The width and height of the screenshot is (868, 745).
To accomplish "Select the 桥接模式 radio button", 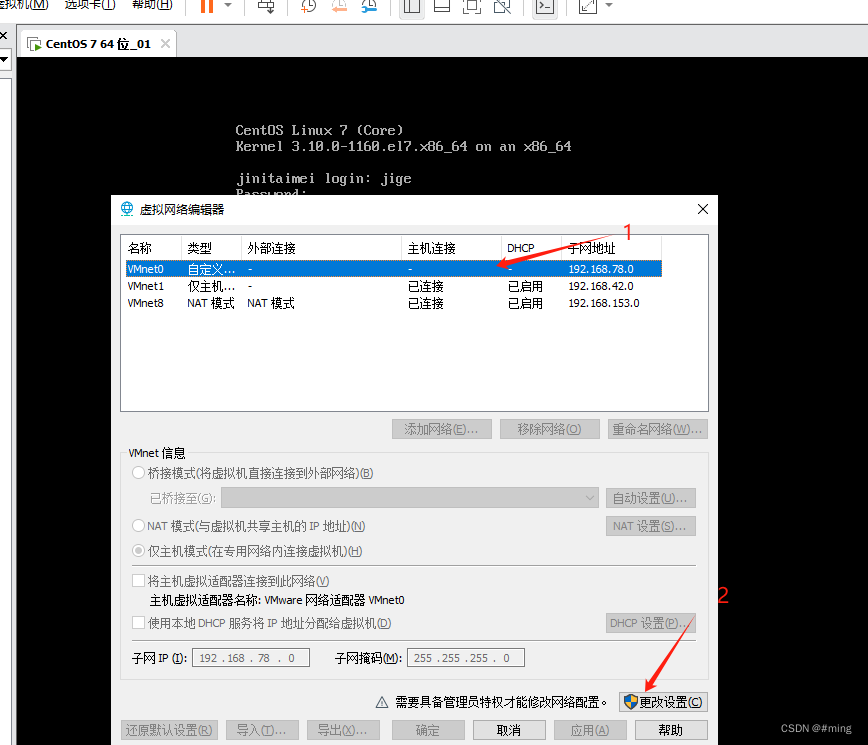I will [140, 473].
